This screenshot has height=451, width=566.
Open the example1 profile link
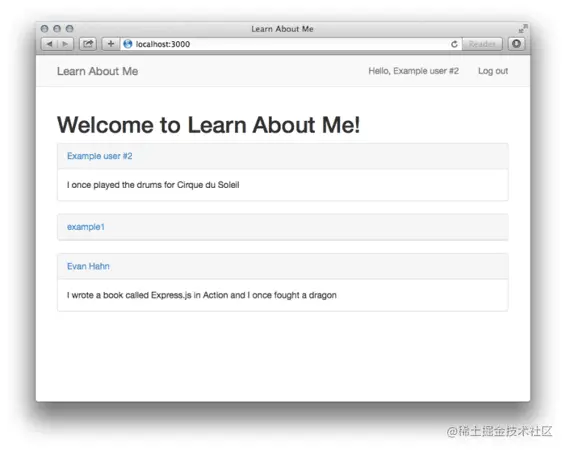(86, 227)
